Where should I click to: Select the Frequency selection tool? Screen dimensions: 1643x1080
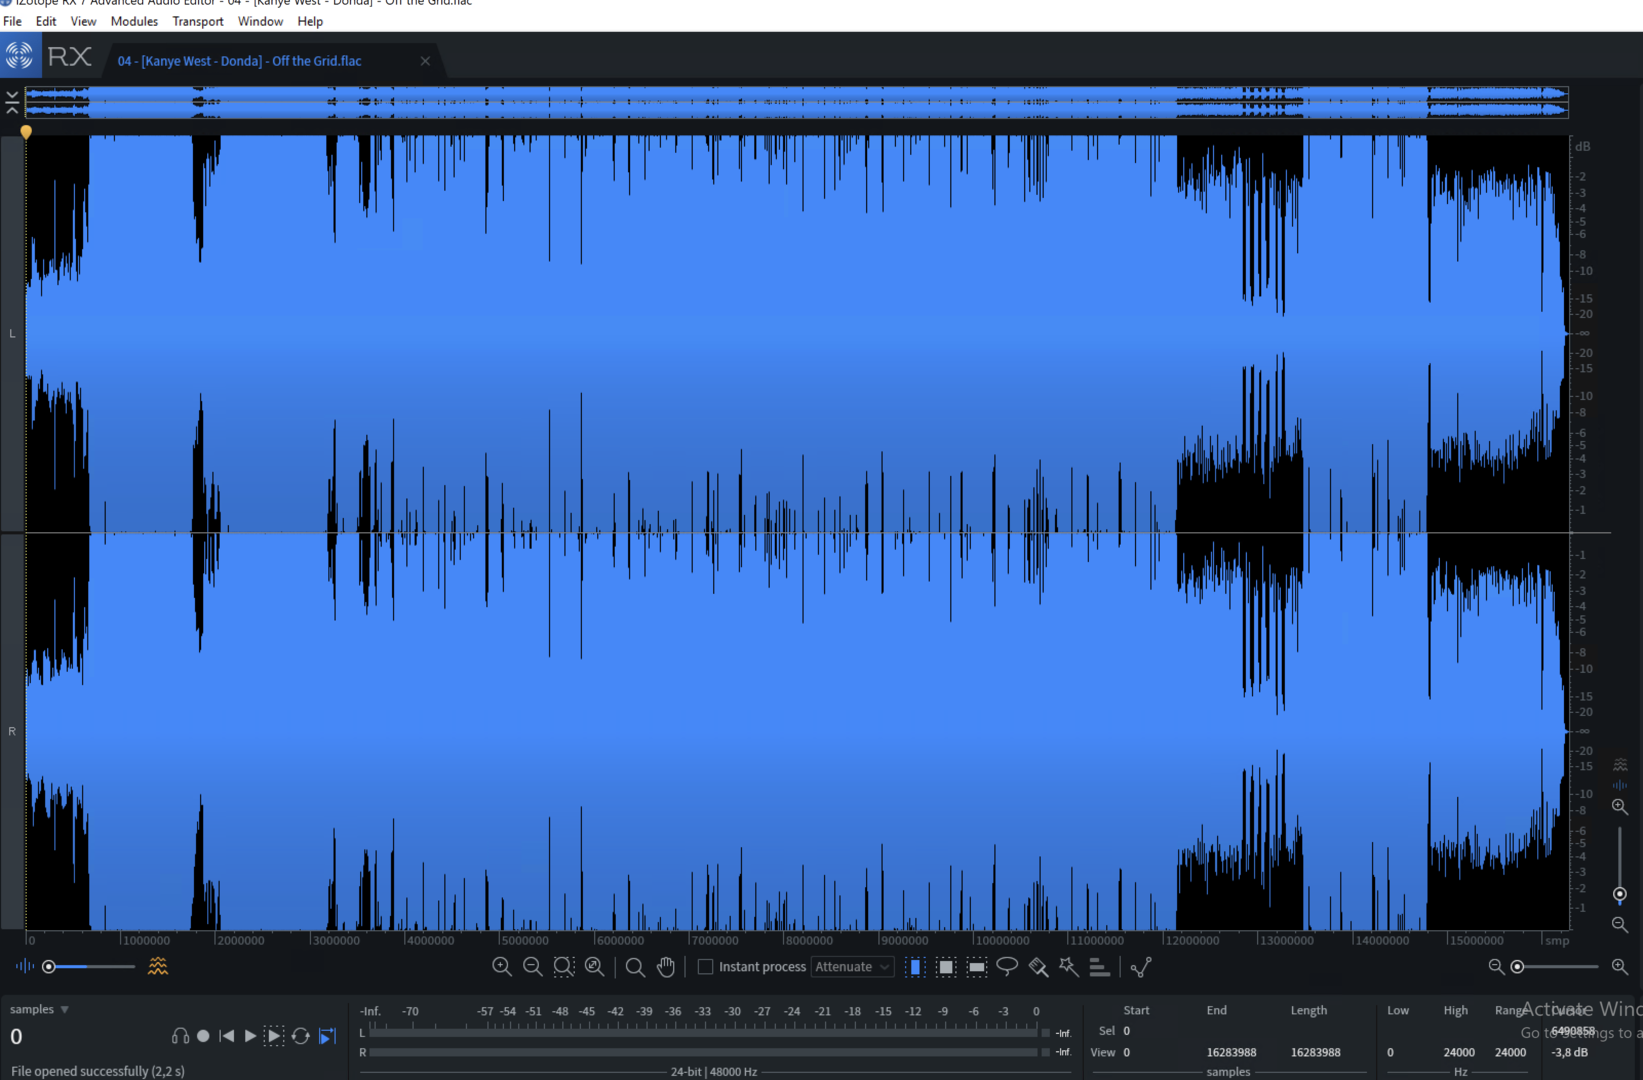[x=977, y=966]
